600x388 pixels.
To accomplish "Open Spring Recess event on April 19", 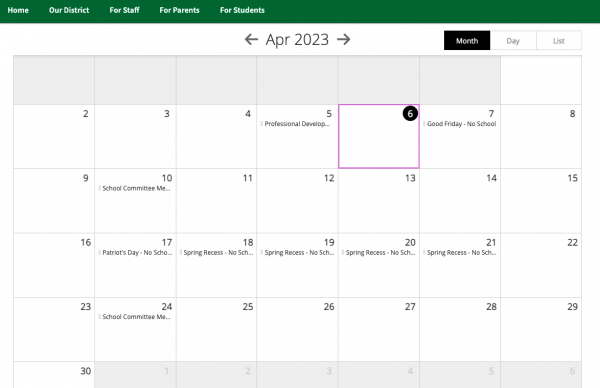I will coord(298,253).
